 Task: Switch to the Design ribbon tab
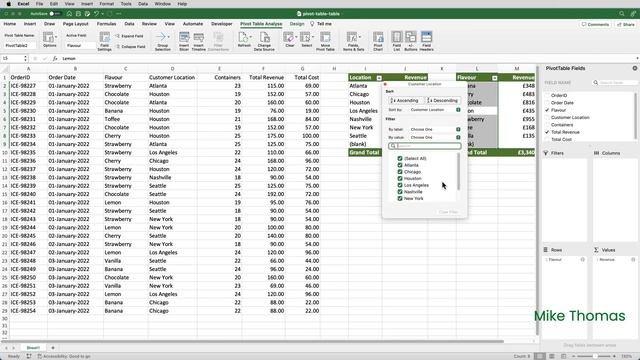pyautogui.click(x=297, y=24)
